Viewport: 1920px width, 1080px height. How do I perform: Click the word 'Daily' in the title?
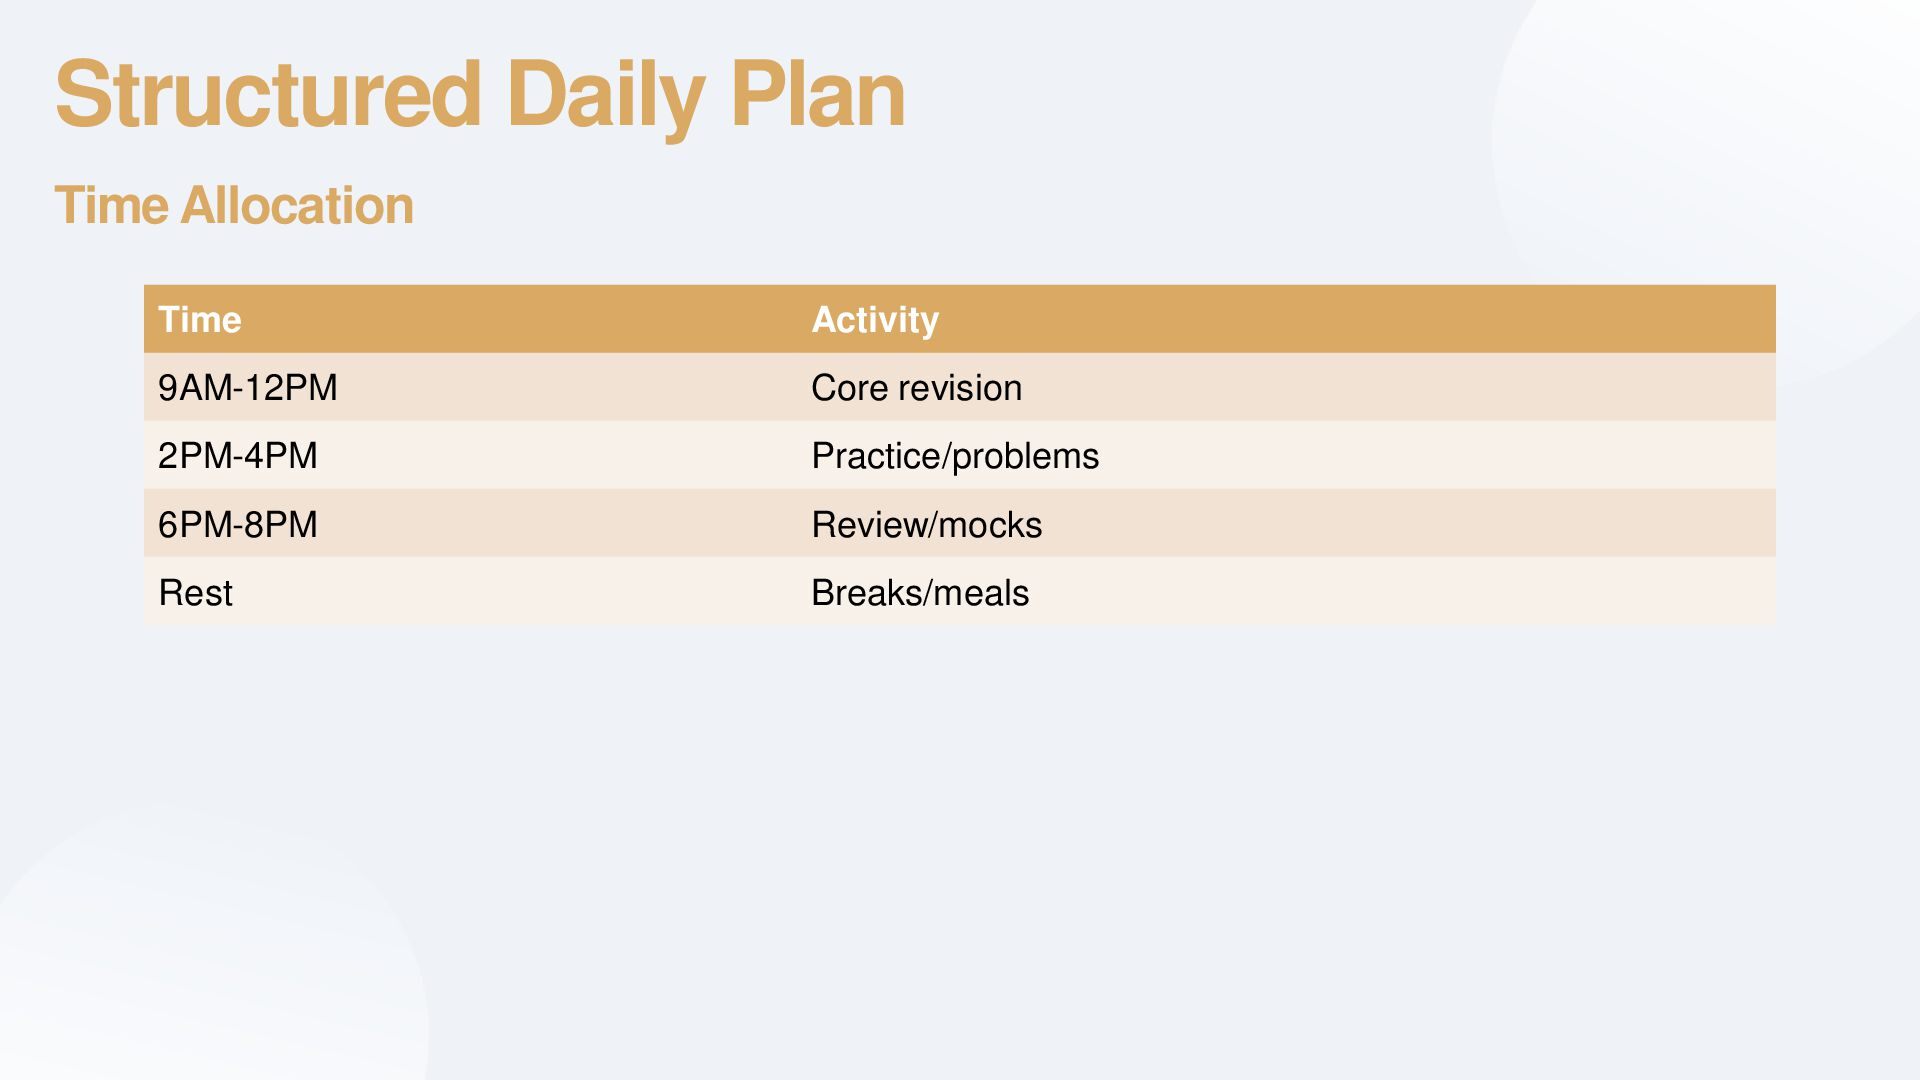coord(605,94)
